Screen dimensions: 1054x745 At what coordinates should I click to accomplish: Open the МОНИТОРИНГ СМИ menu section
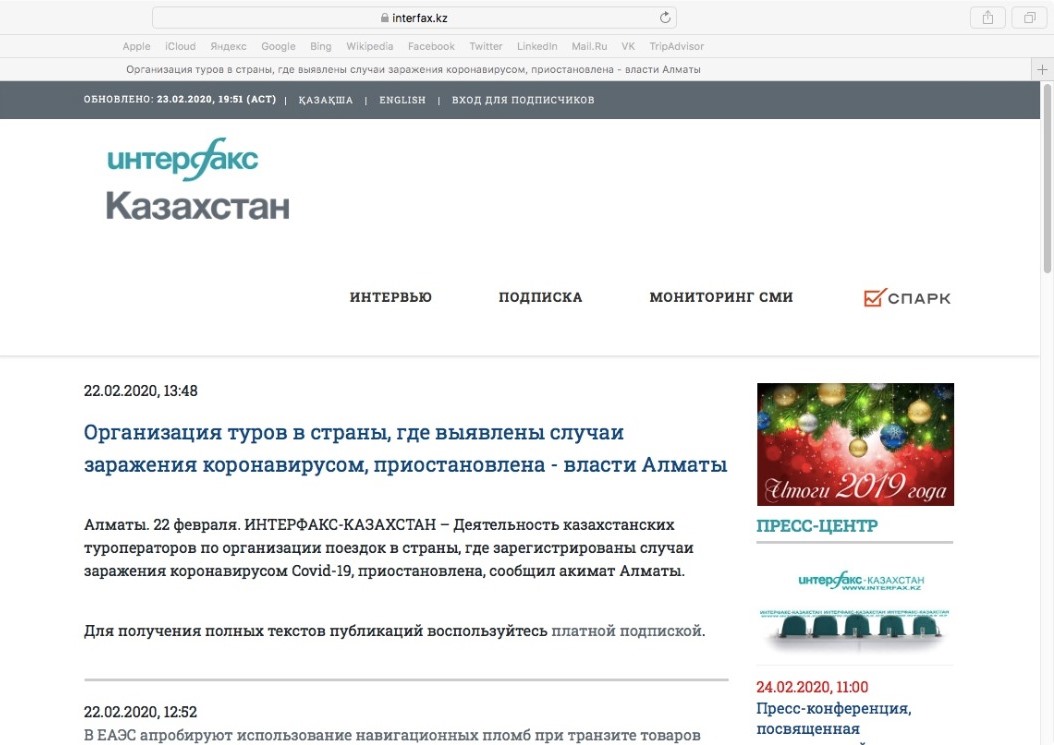tap(721, 297)
